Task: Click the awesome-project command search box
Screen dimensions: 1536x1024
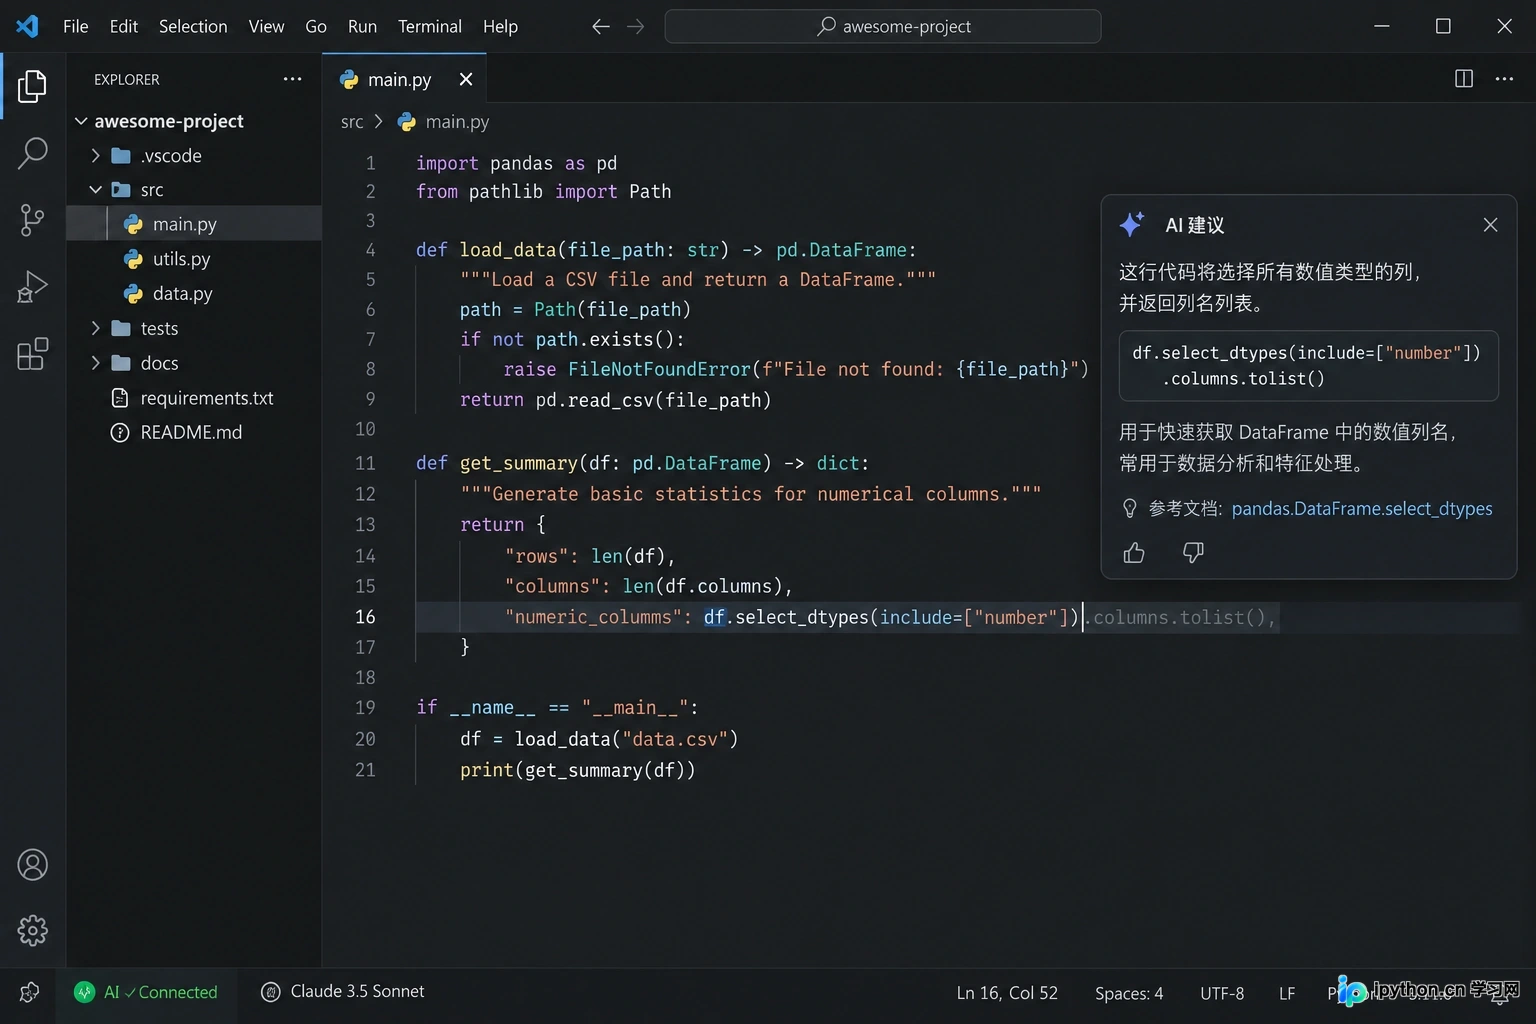Action: [883, 27]
